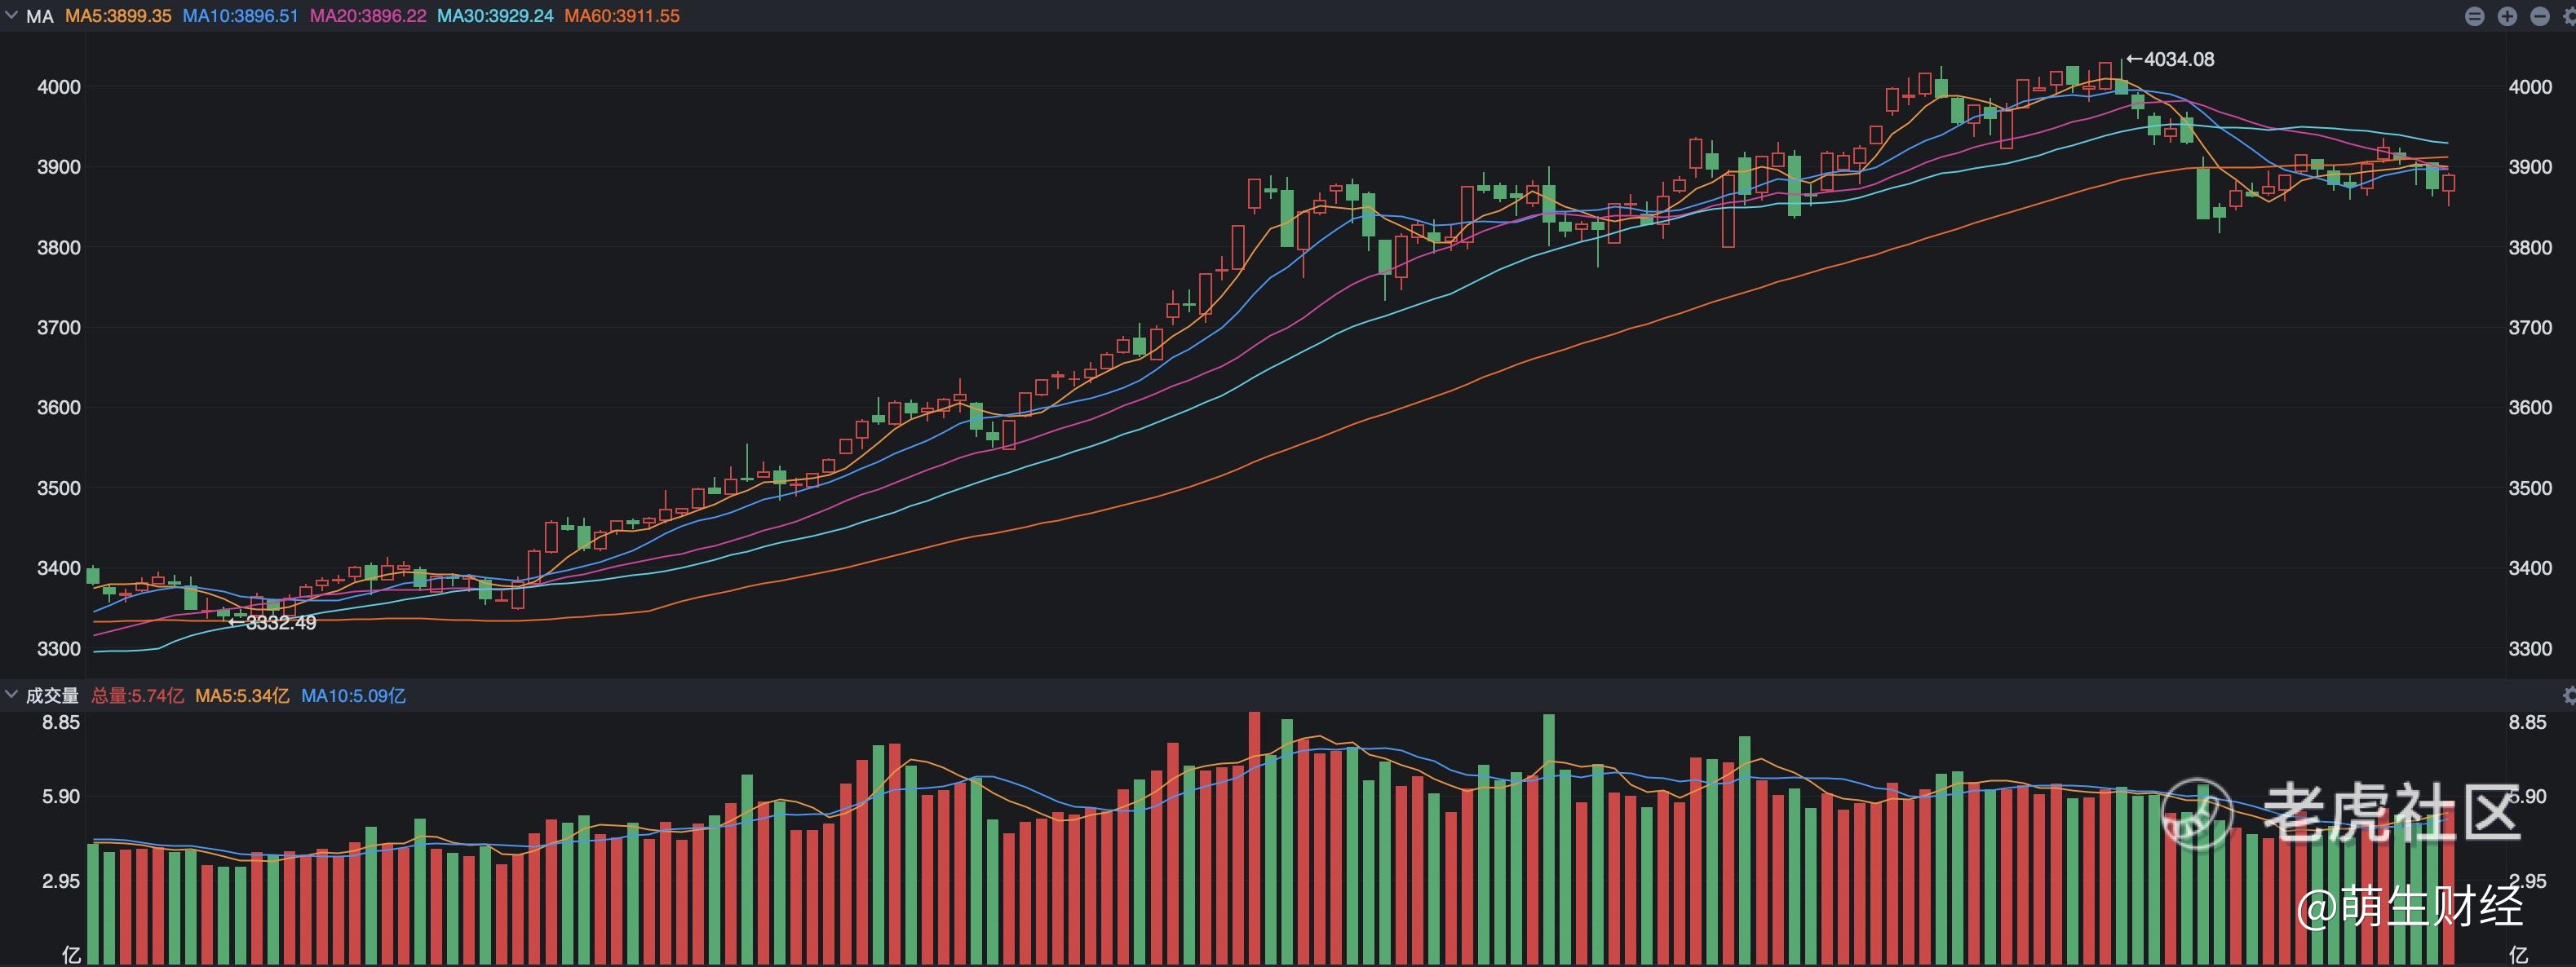
Task: Toggle the MA10 moving average label
Action: point(240,17)
